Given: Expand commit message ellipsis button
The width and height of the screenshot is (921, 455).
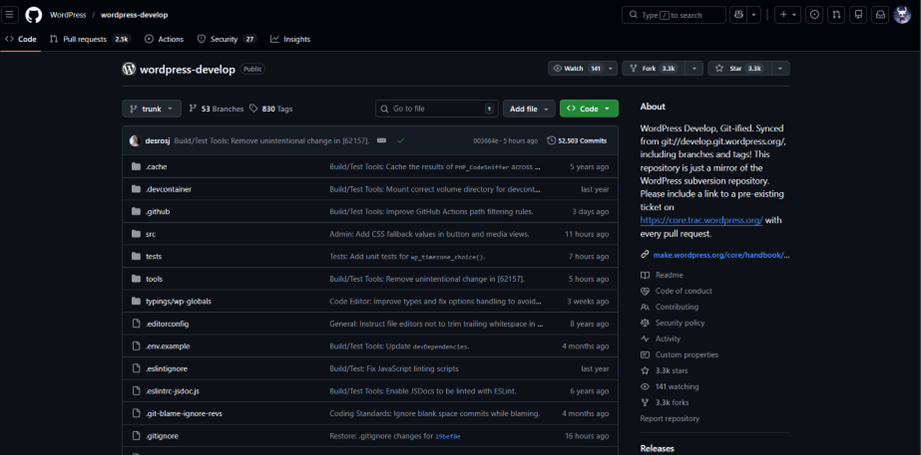Looking at the screenshot, I should [382, 141].
